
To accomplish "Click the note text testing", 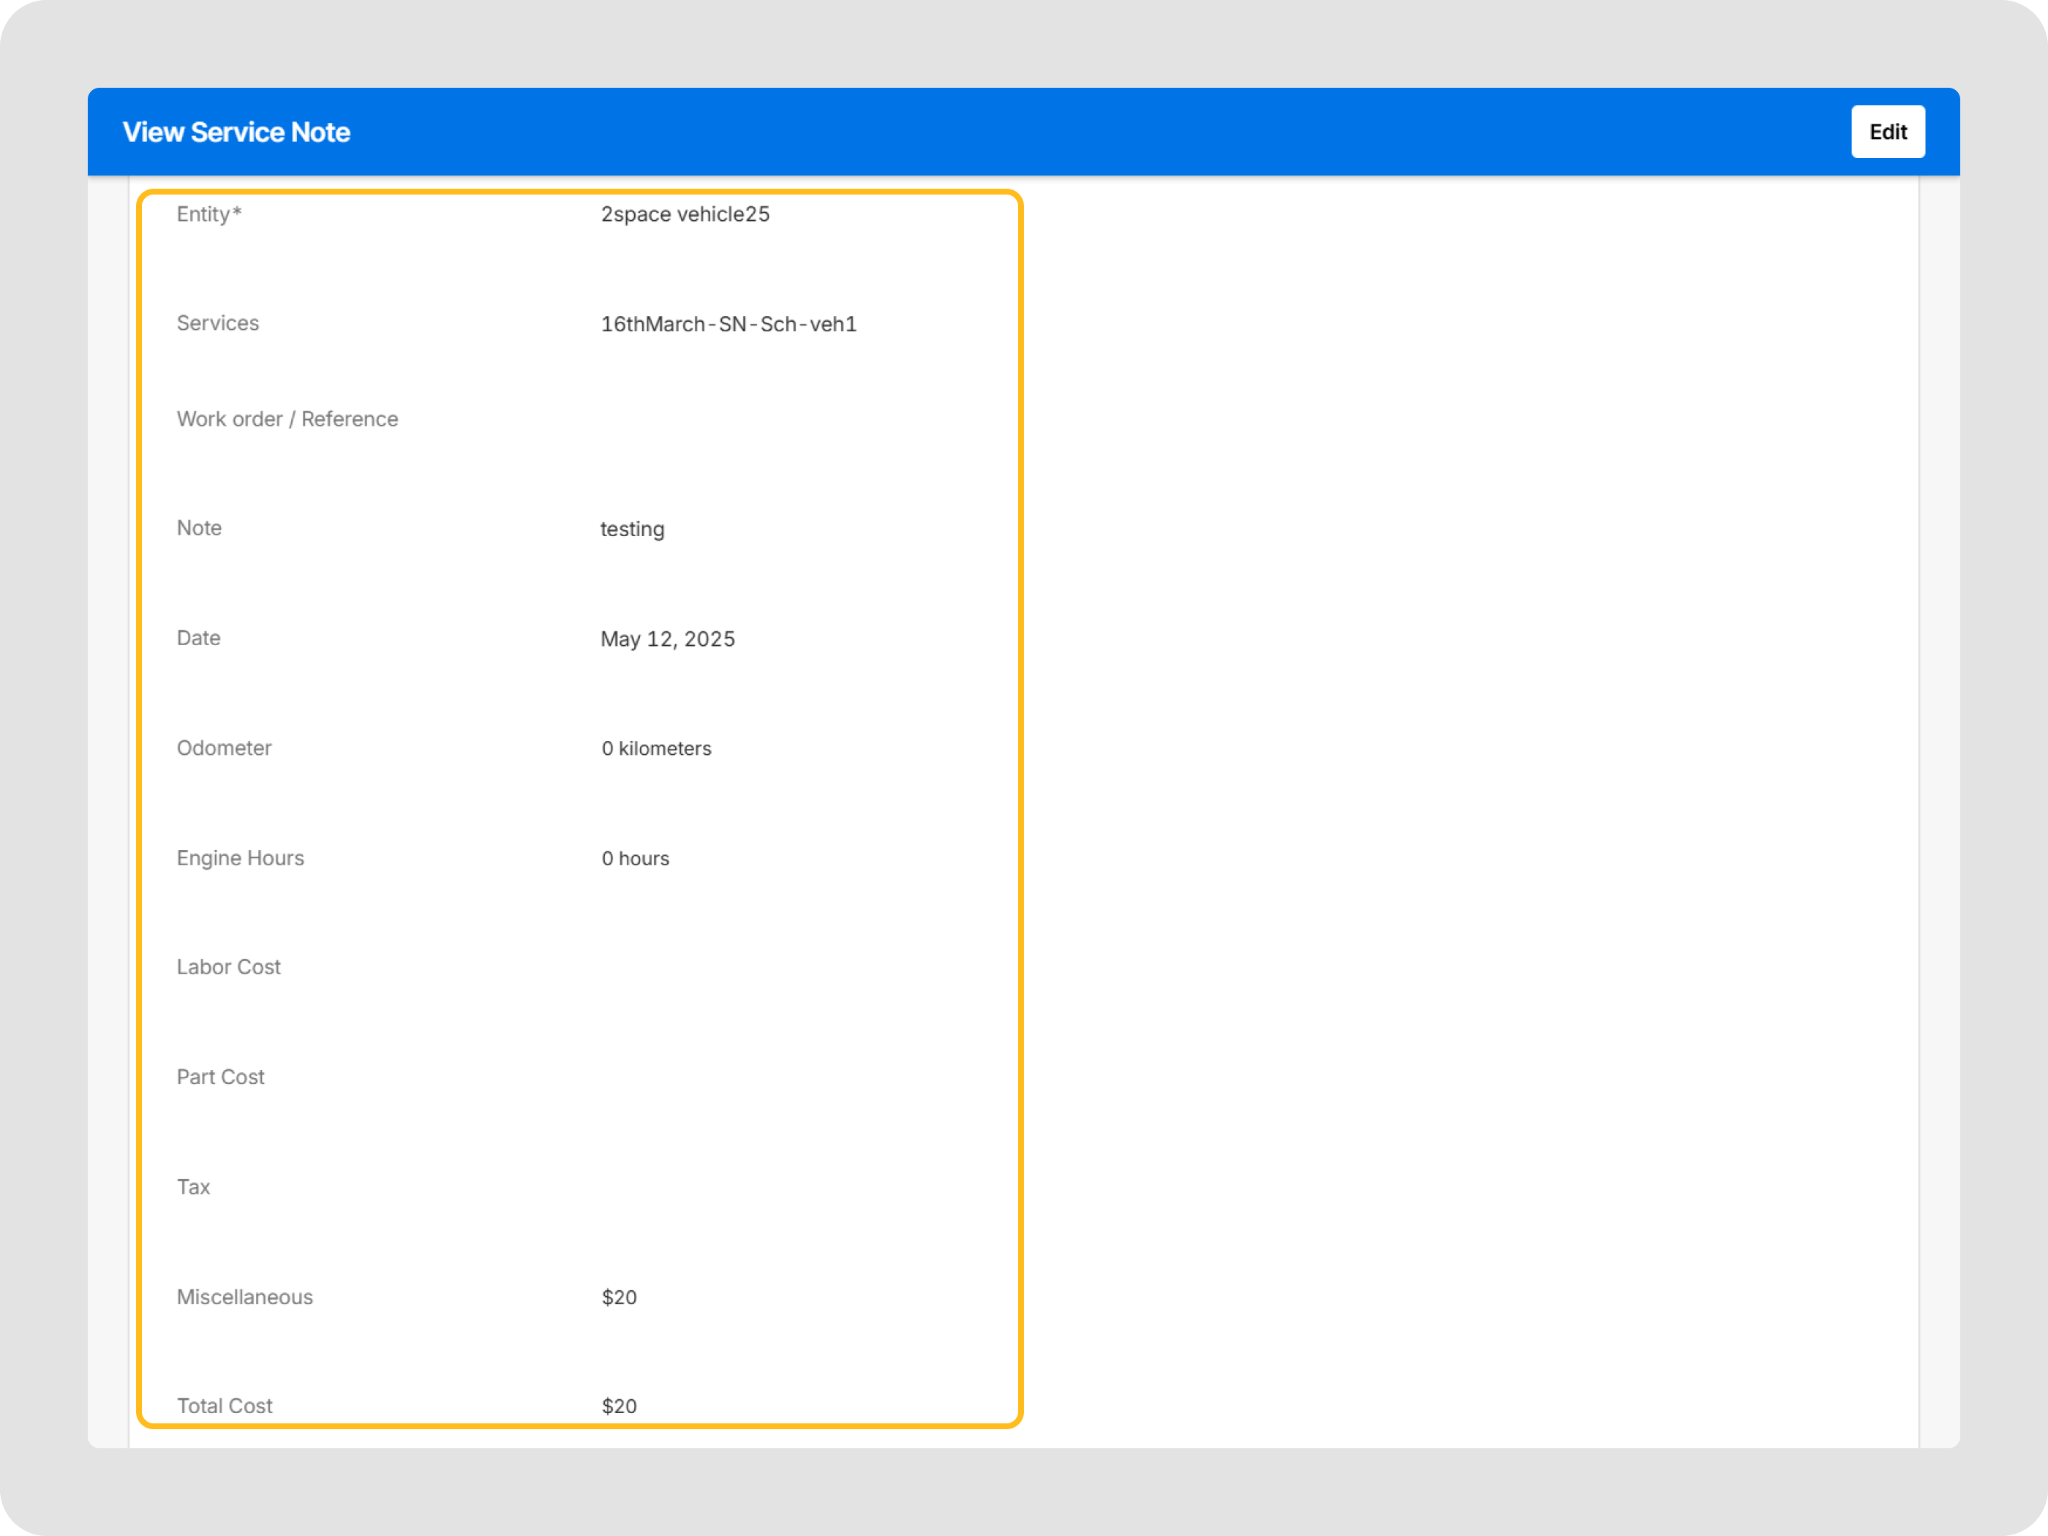I will point(632,529).
